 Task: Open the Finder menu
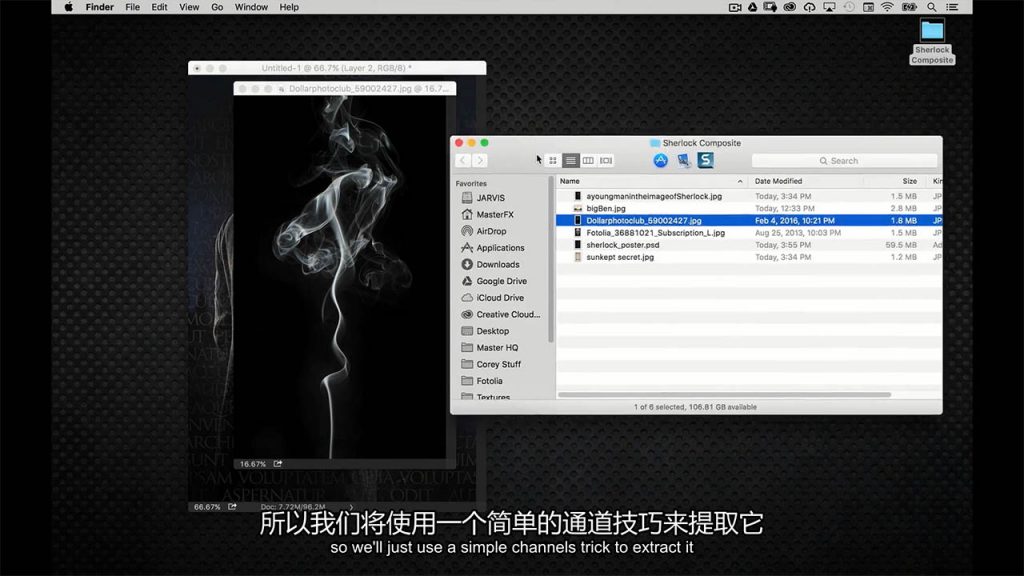99,7
